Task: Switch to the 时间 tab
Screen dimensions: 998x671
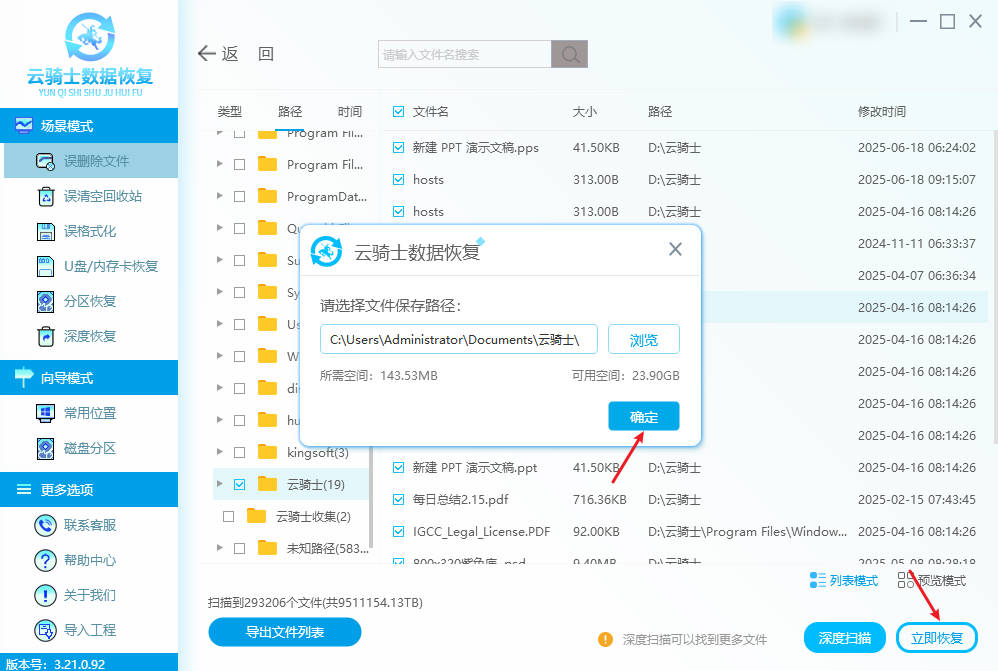Action: [x=350, y=112]
